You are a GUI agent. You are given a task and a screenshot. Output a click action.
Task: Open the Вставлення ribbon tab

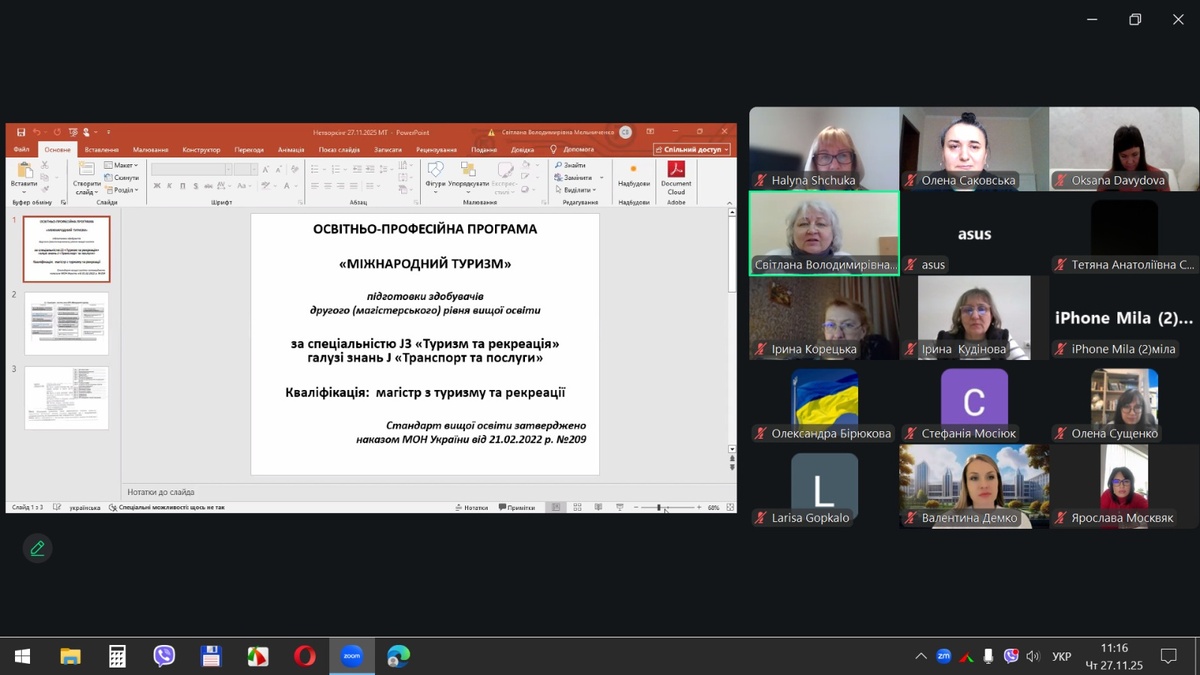click(102, 150)
